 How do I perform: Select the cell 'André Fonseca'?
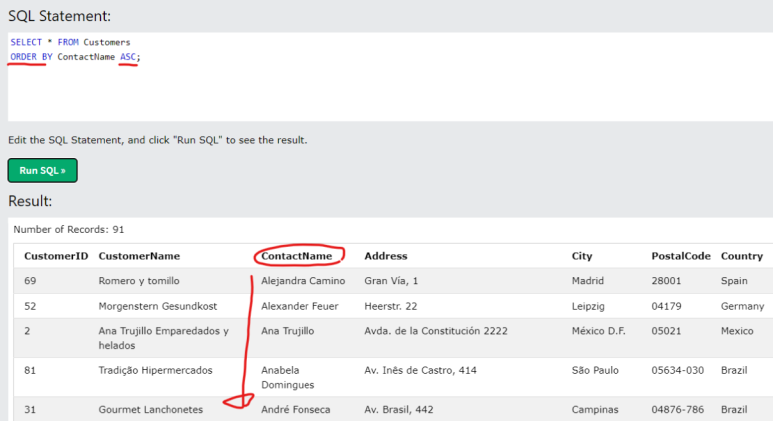point(296,410)
